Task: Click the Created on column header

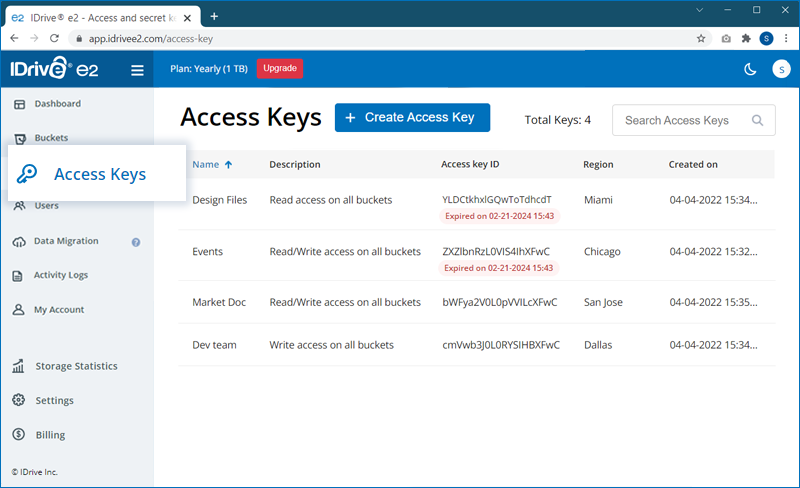Action: point(693,164)
